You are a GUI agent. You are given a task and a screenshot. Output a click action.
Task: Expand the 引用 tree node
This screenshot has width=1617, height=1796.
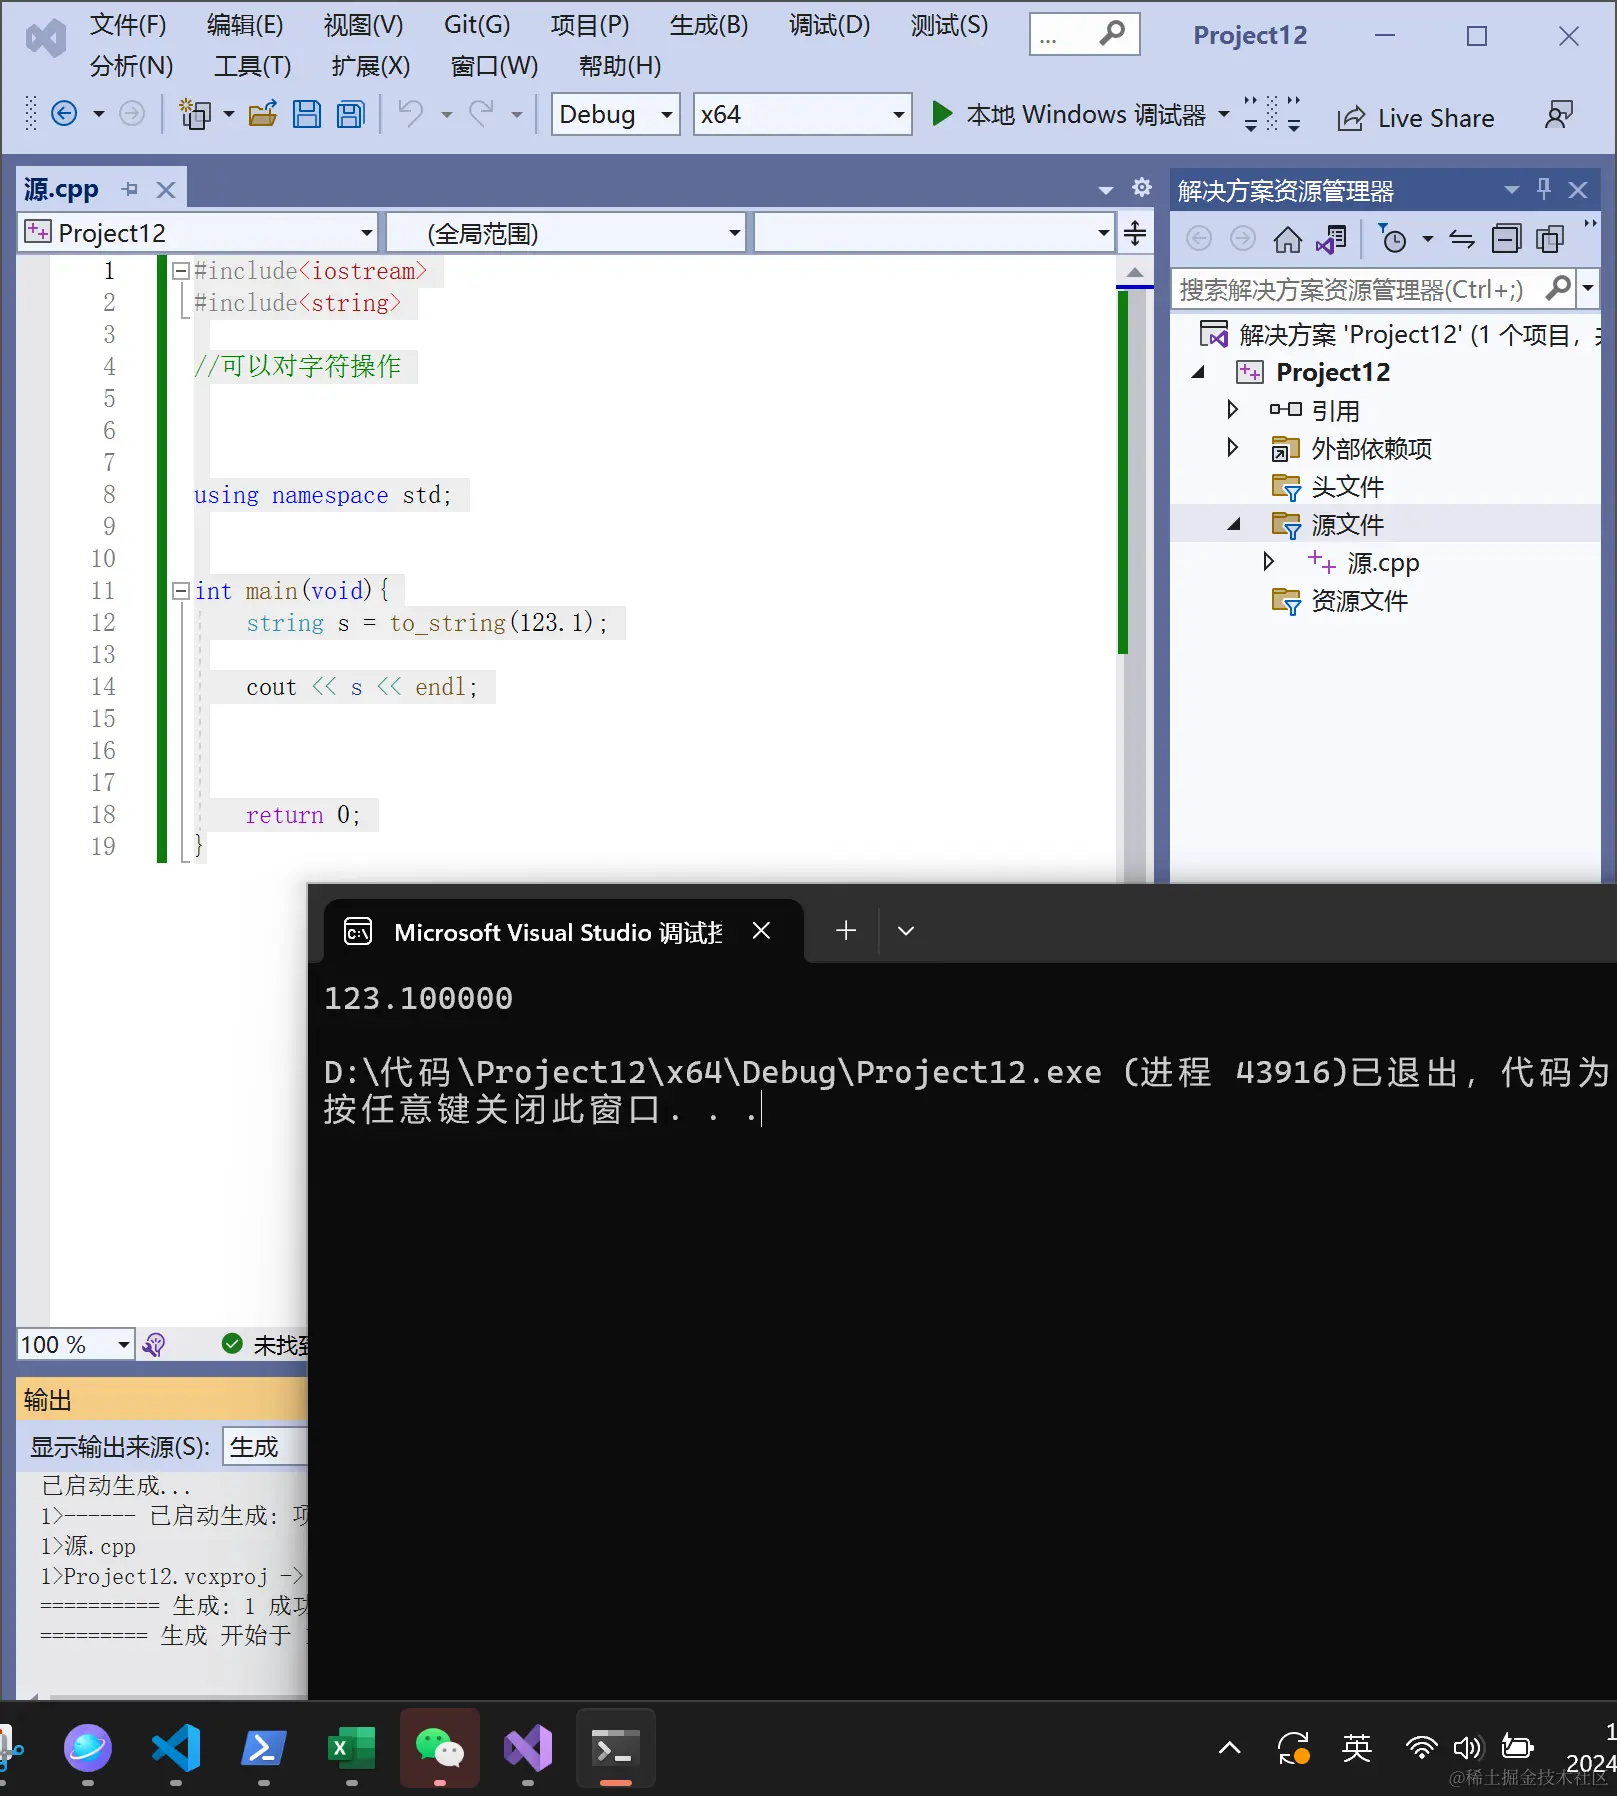[1232, 409]
